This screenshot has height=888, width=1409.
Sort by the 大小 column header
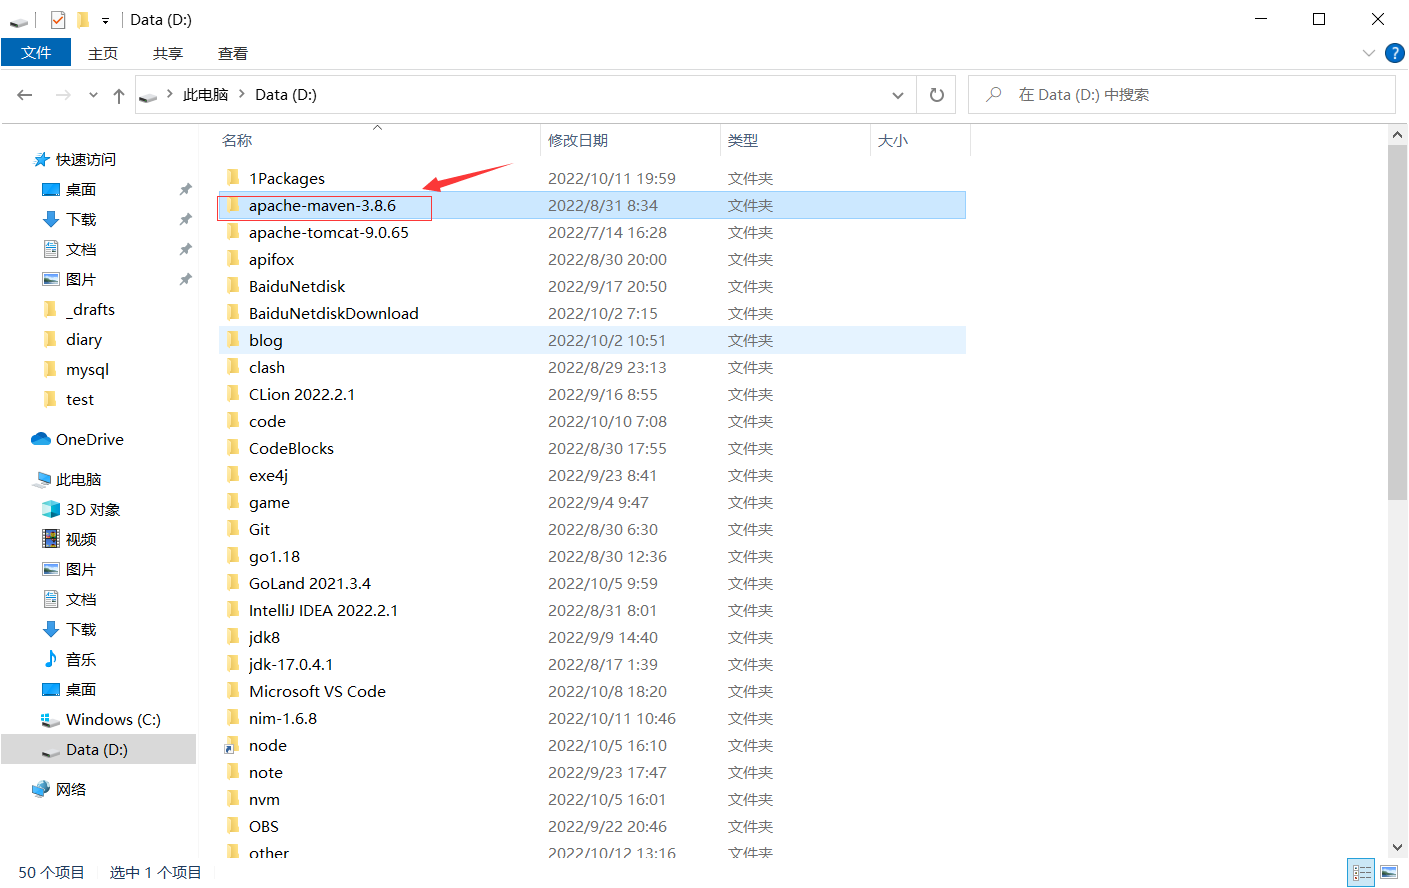pyautogui.click(x=893, y=141)
